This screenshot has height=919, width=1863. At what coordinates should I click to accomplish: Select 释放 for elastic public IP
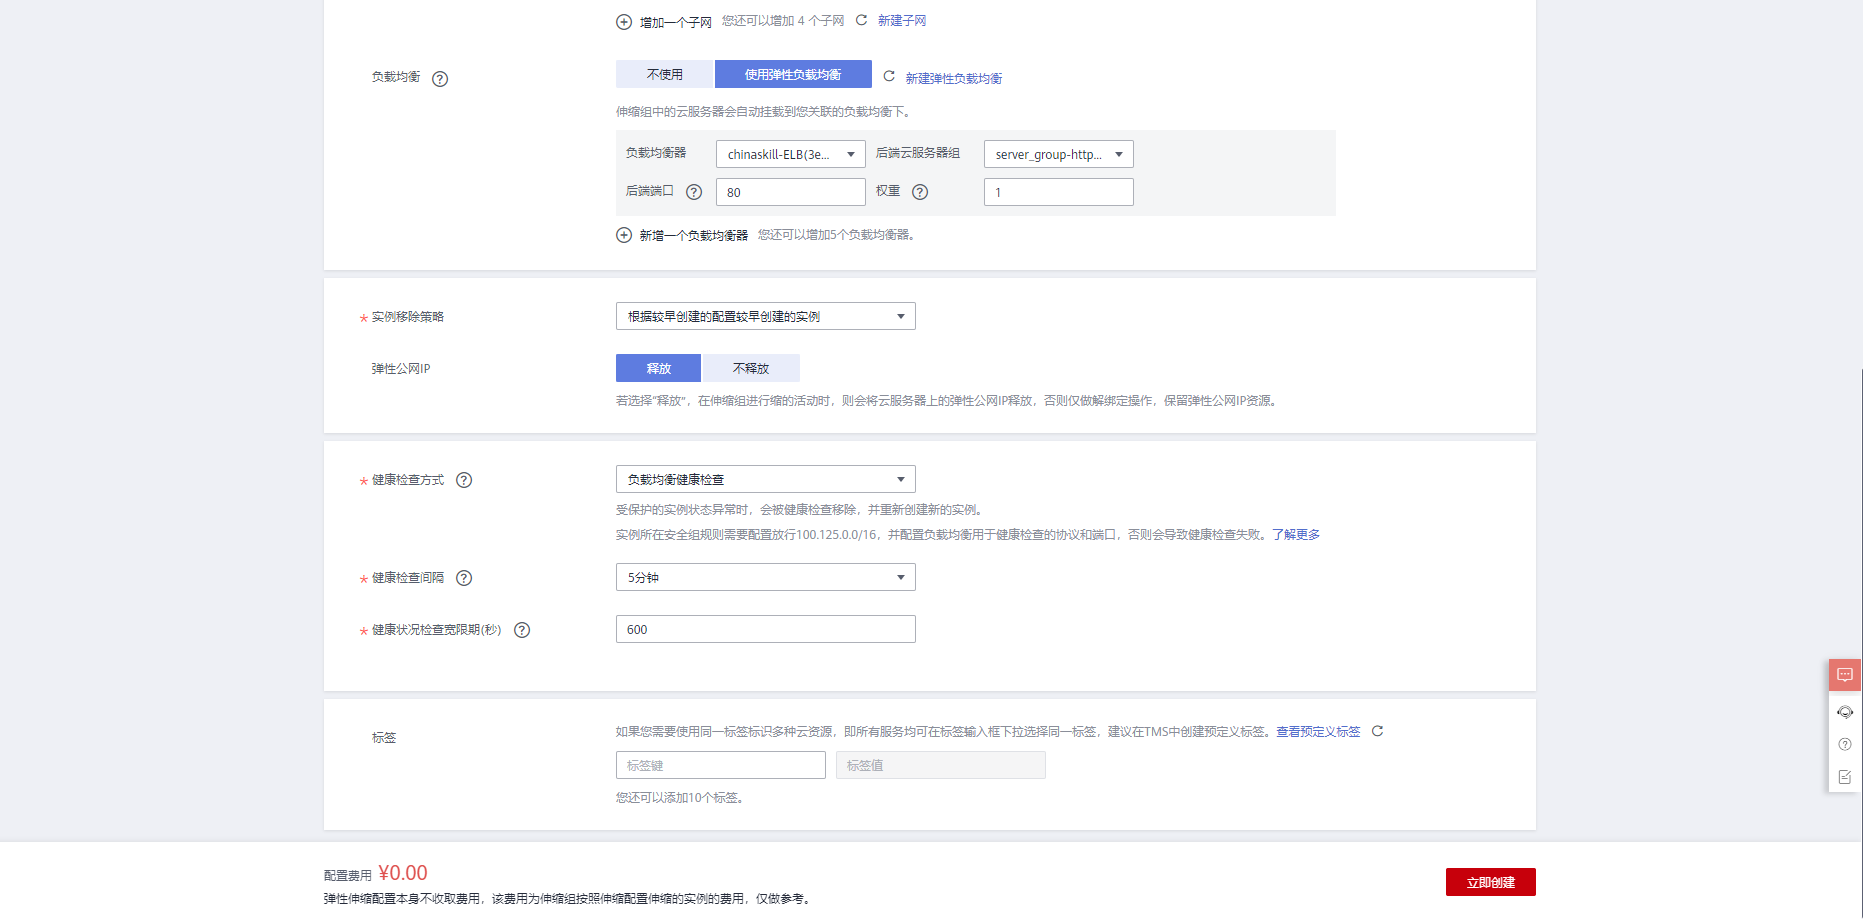point(658,368)
